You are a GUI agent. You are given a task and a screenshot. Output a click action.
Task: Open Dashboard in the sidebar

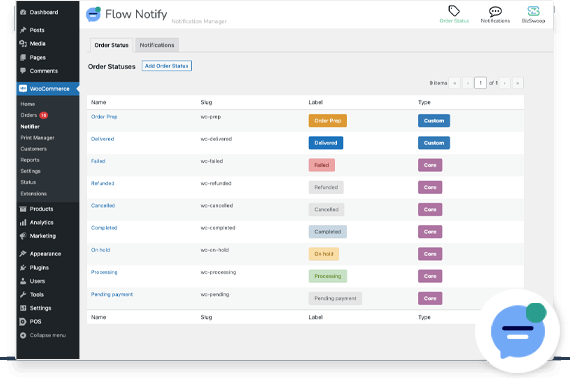pos(44,12)
